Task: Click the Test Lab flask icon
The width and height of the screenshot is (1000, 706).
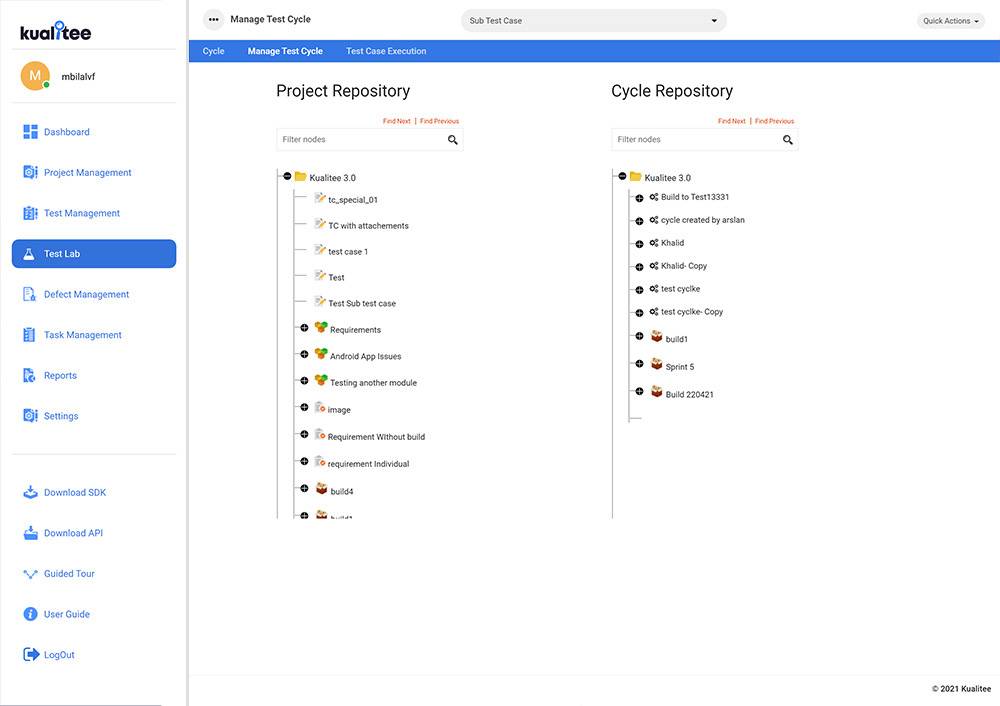Action: pyautogui.click(x=29, y=254)
